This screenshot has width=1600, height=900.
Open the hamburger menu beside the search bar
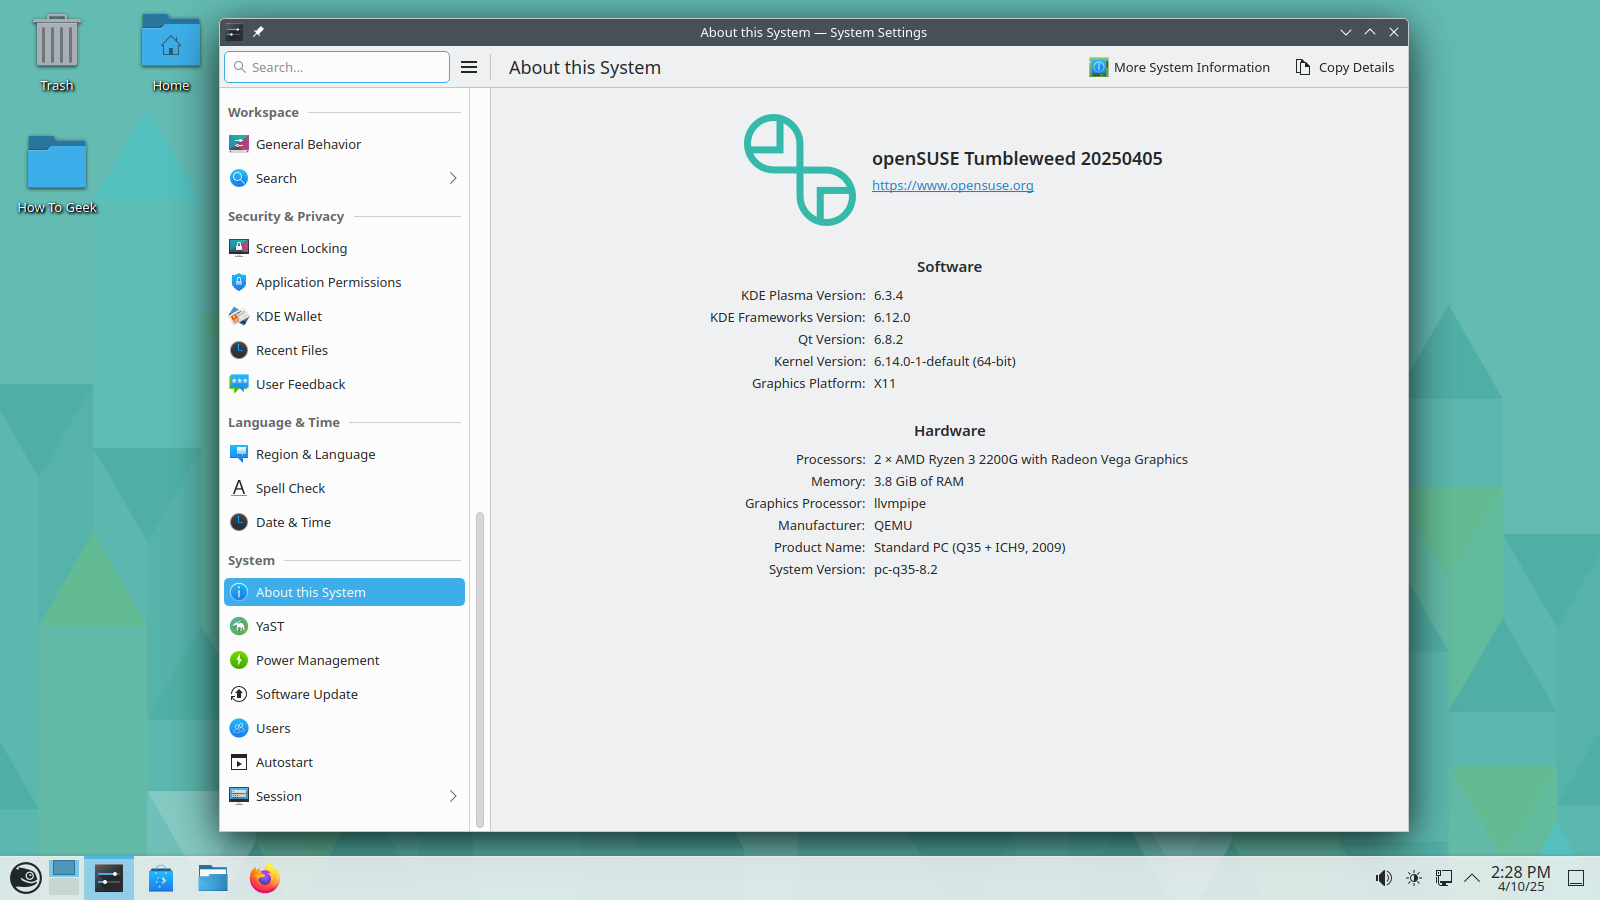[468, 67]
